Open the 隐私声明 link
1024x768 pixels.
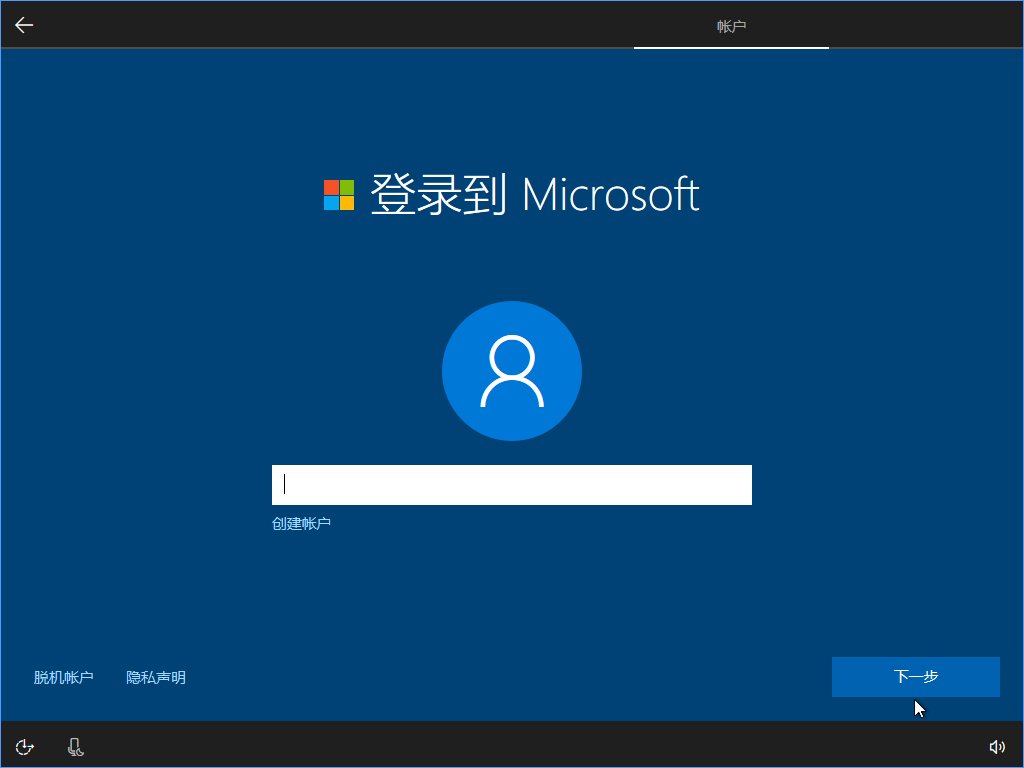point(156,677)
